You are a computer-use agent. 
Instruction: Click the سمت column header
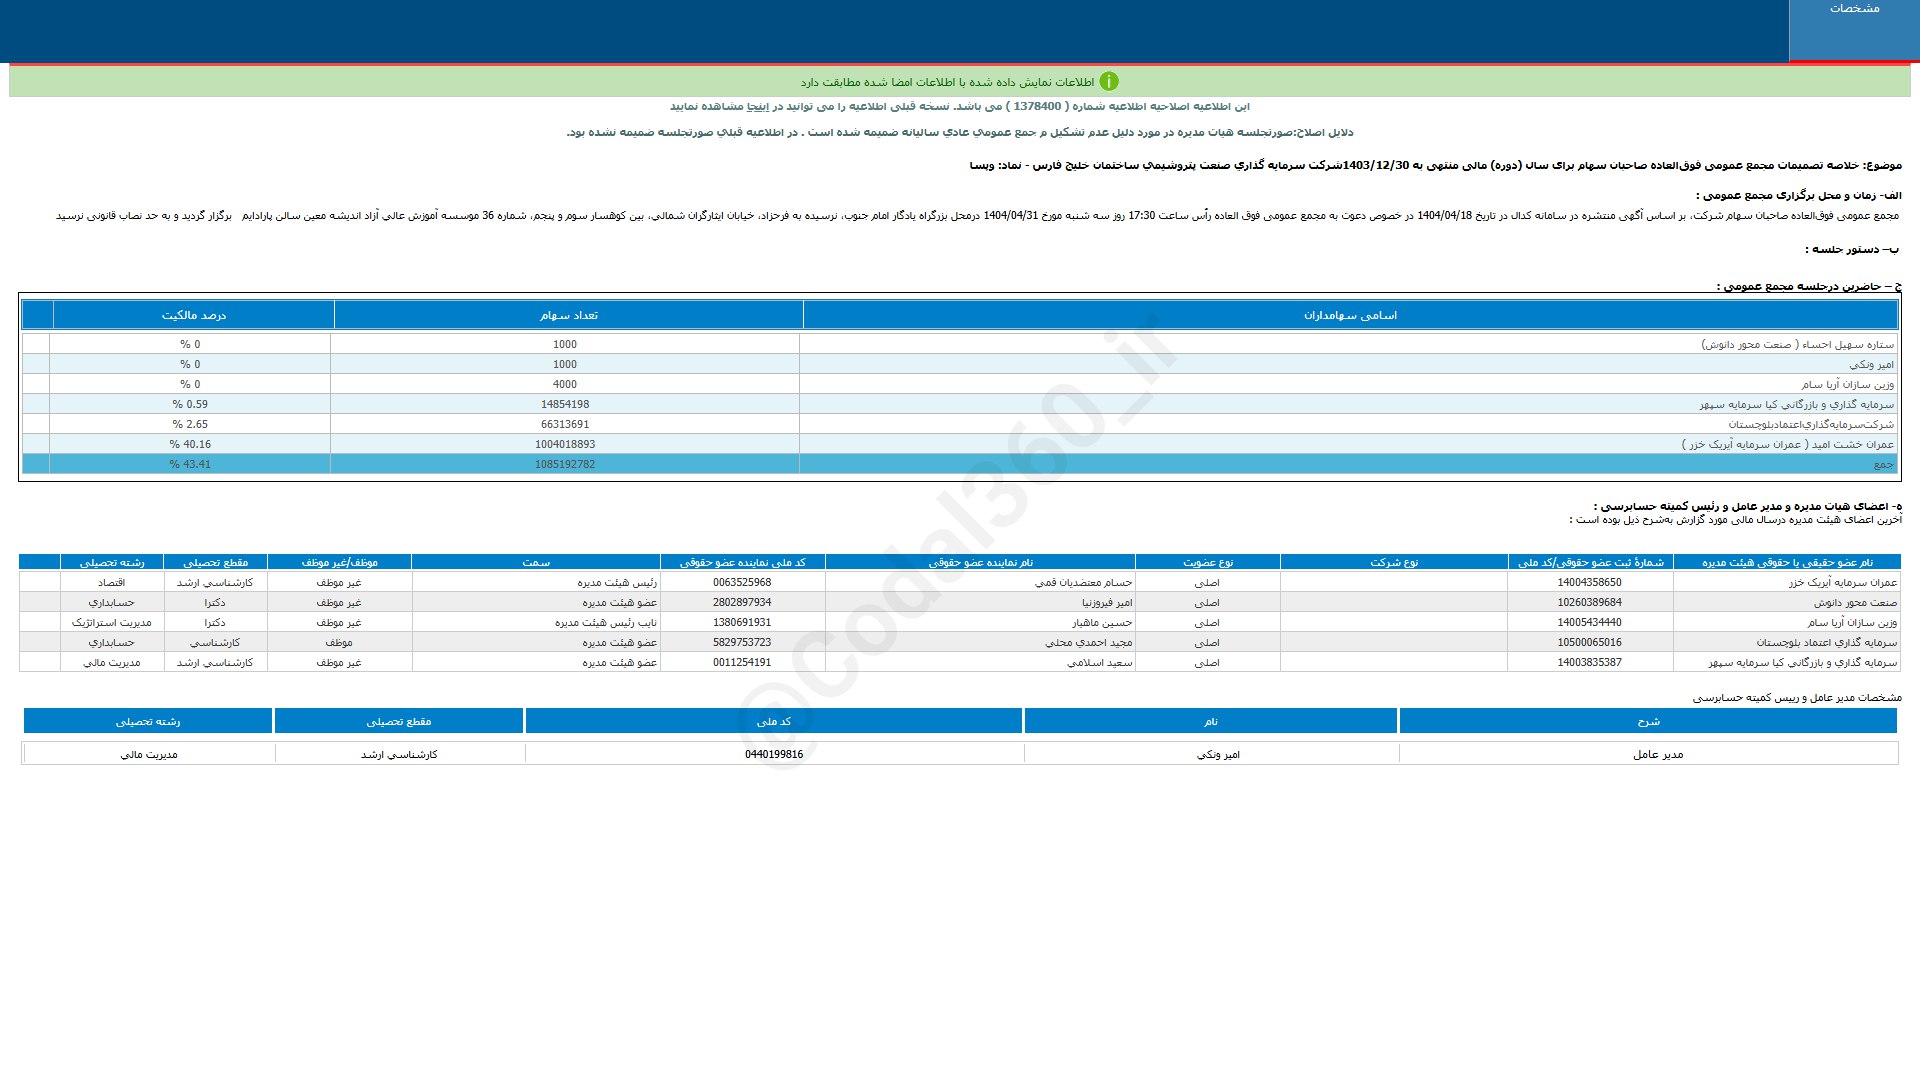pyautogui.click(x=536, y=562)
